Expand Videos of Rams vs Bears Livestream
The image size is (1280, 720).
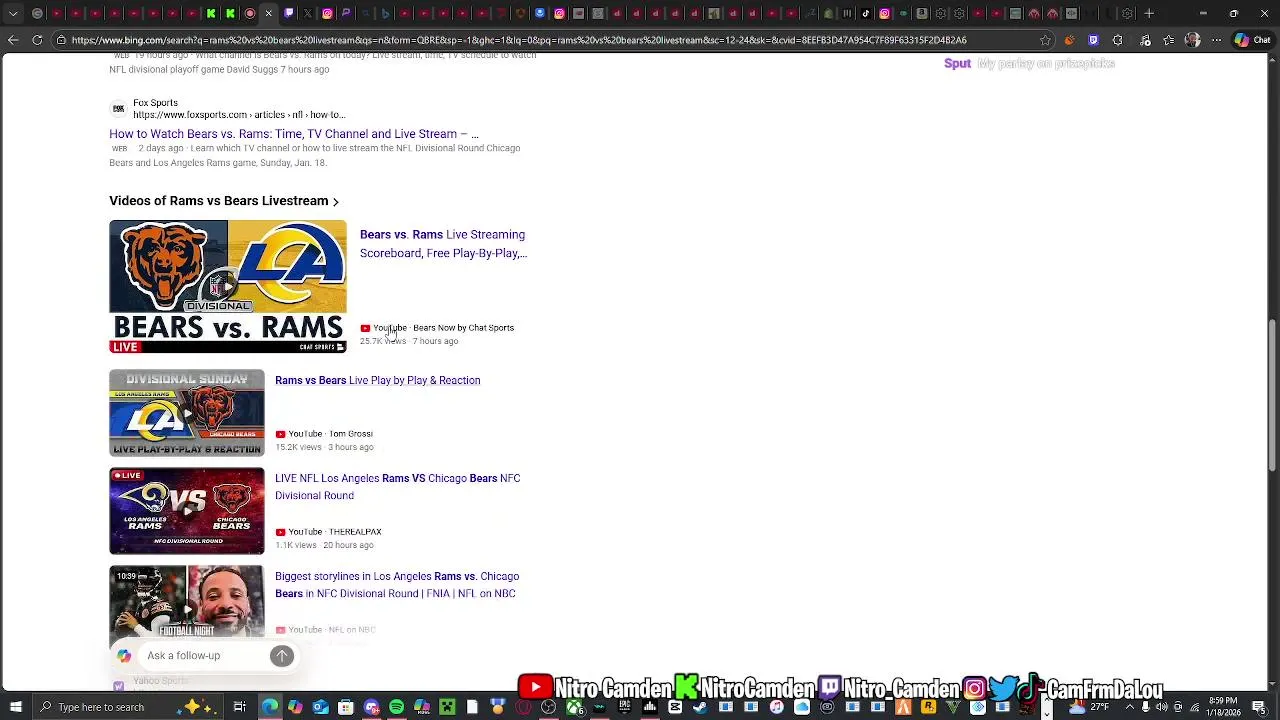pos(224,201)
